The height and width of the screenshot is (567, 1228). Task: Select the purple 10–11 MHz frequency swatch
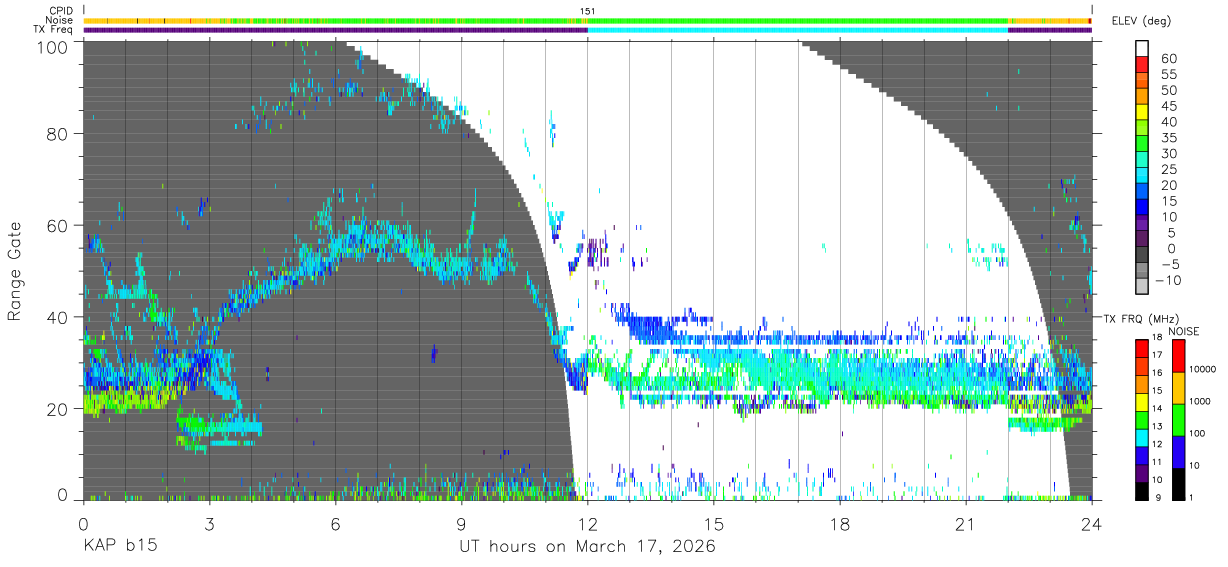pos(1143,474)
